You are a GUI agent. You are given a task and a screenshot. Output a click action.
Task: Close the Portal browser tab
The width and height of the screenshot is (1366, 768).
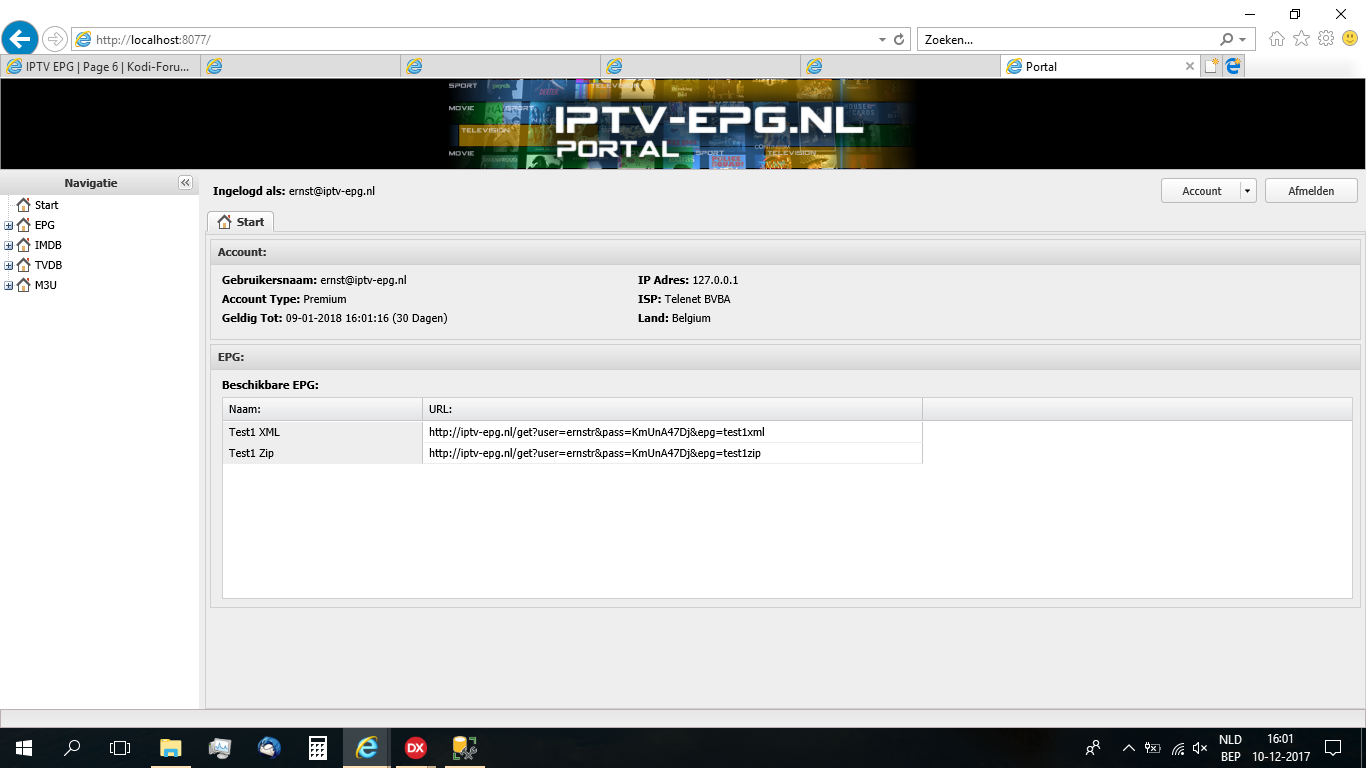1189,66
